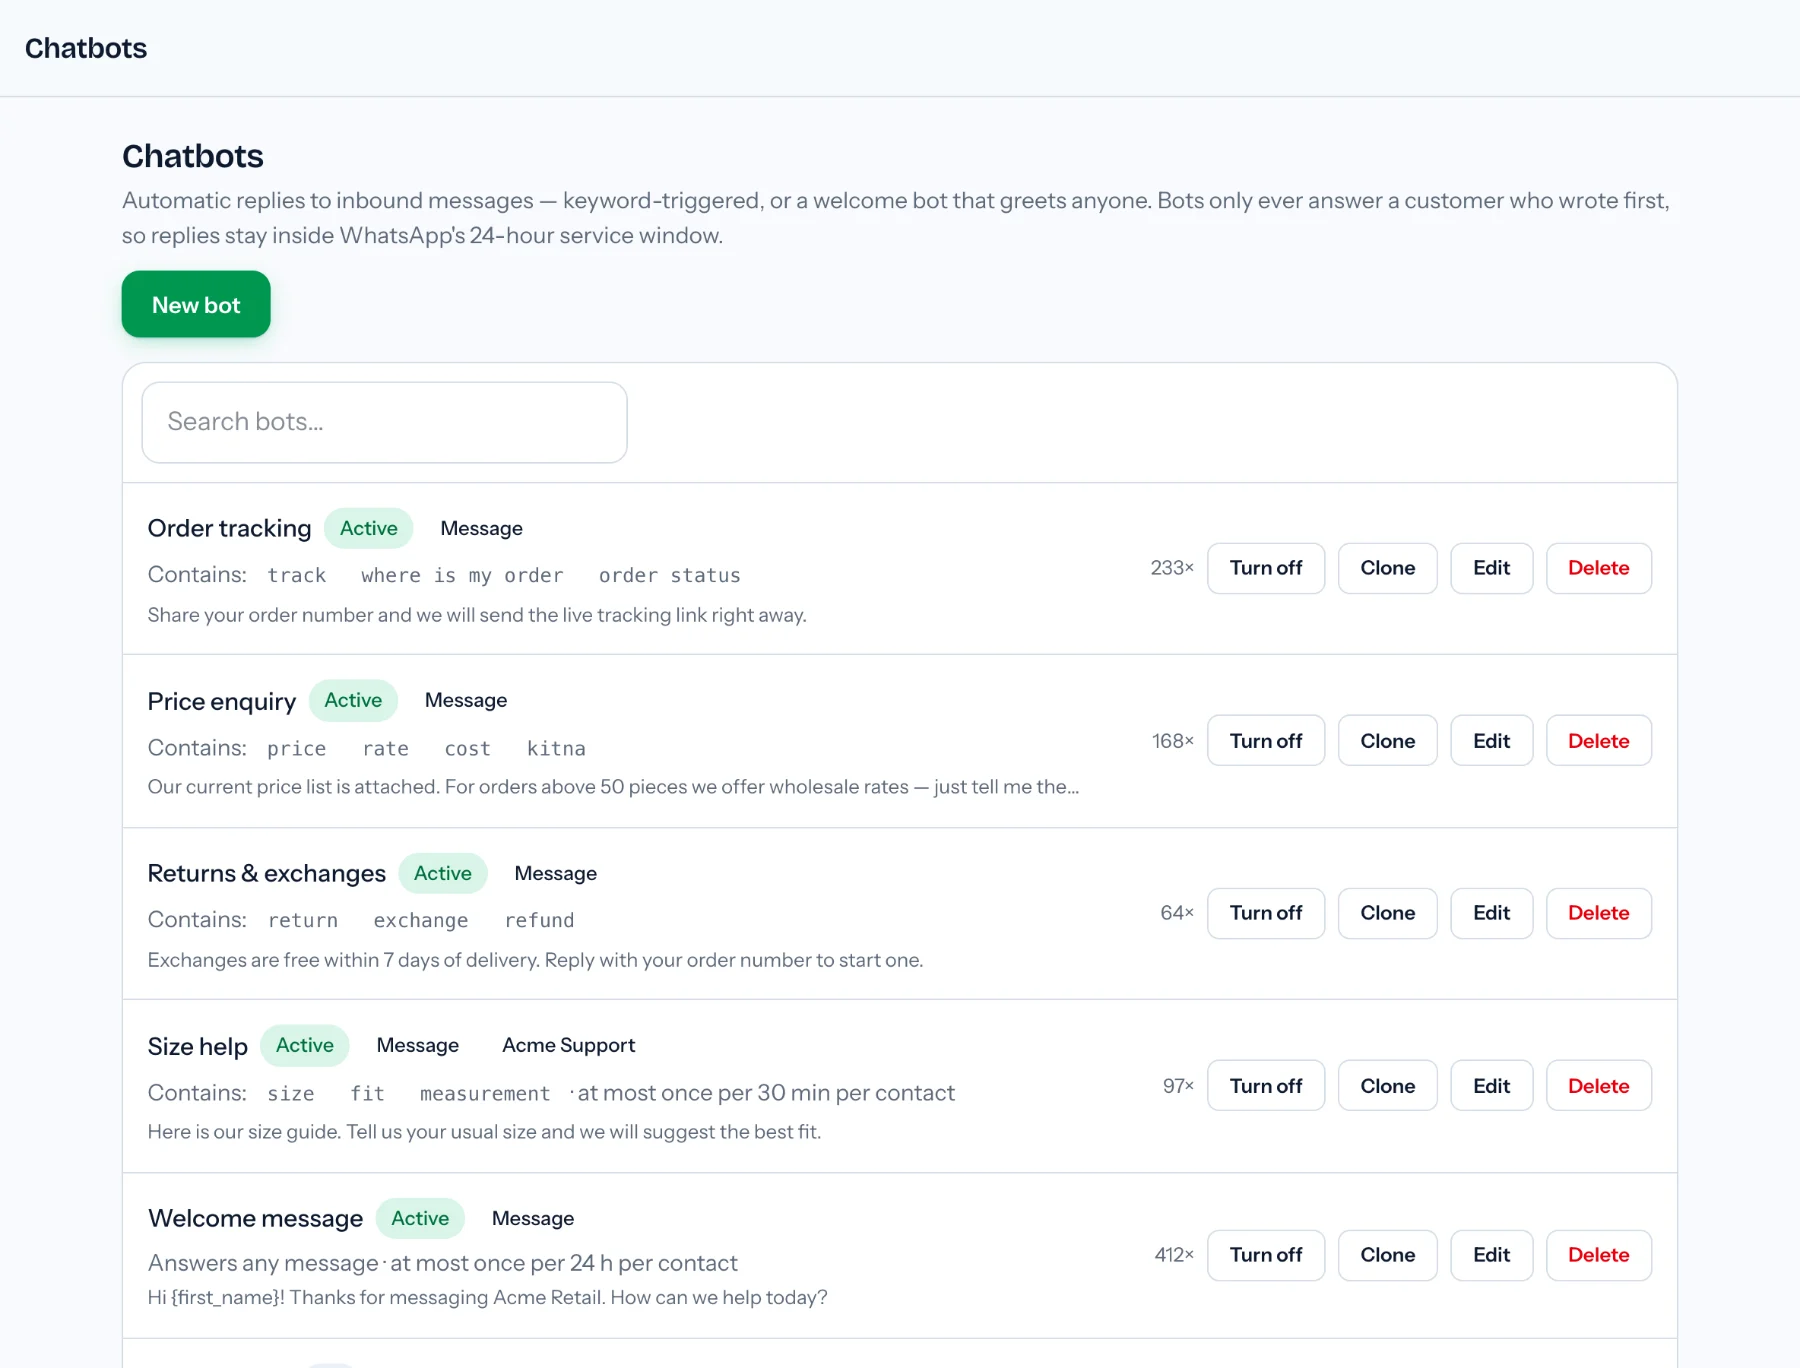
Task: Click the Chatbots title in the top bar
Action: click(86, 48)
